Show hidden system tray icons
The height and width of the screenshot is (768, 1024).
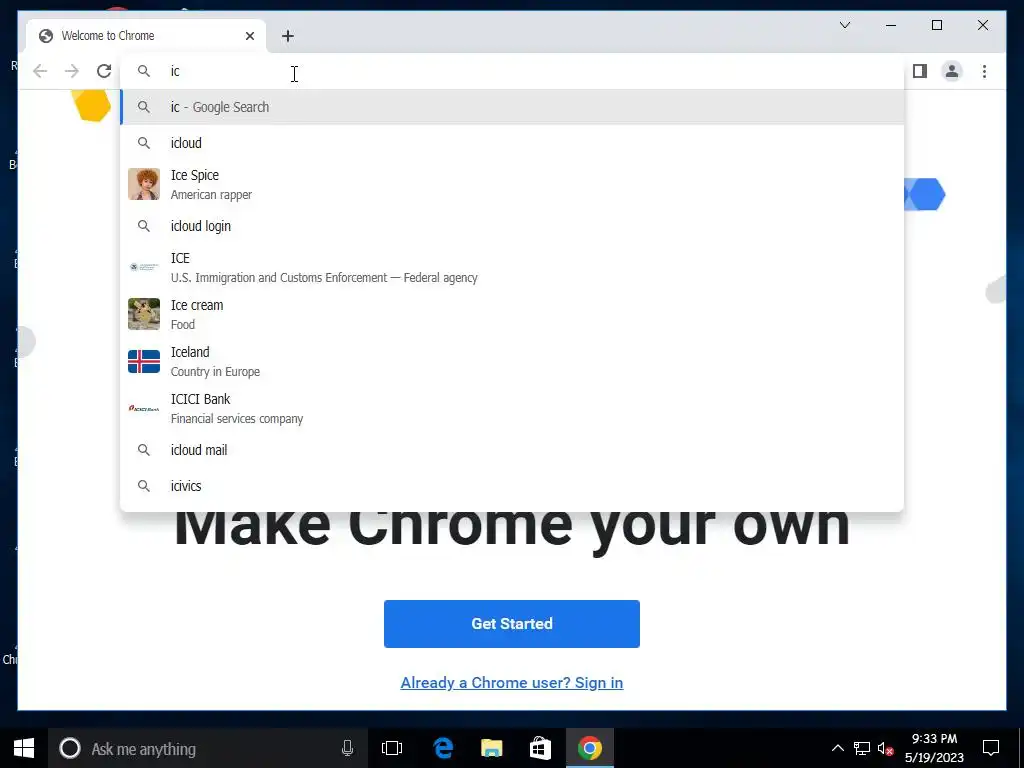pyautogui.click(x=837, y=748)
